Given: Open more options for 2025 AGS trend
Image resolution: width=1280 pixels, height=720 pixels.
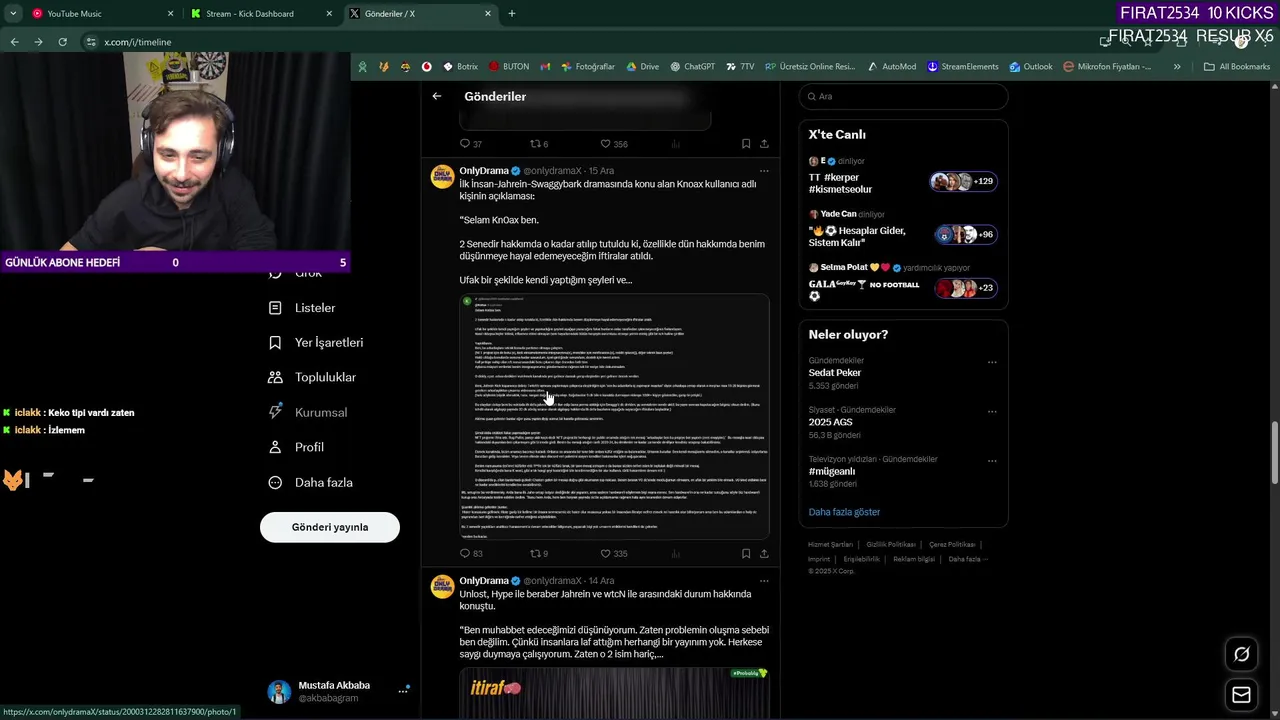Looking at the screenshot, I should tap(992, 411).
